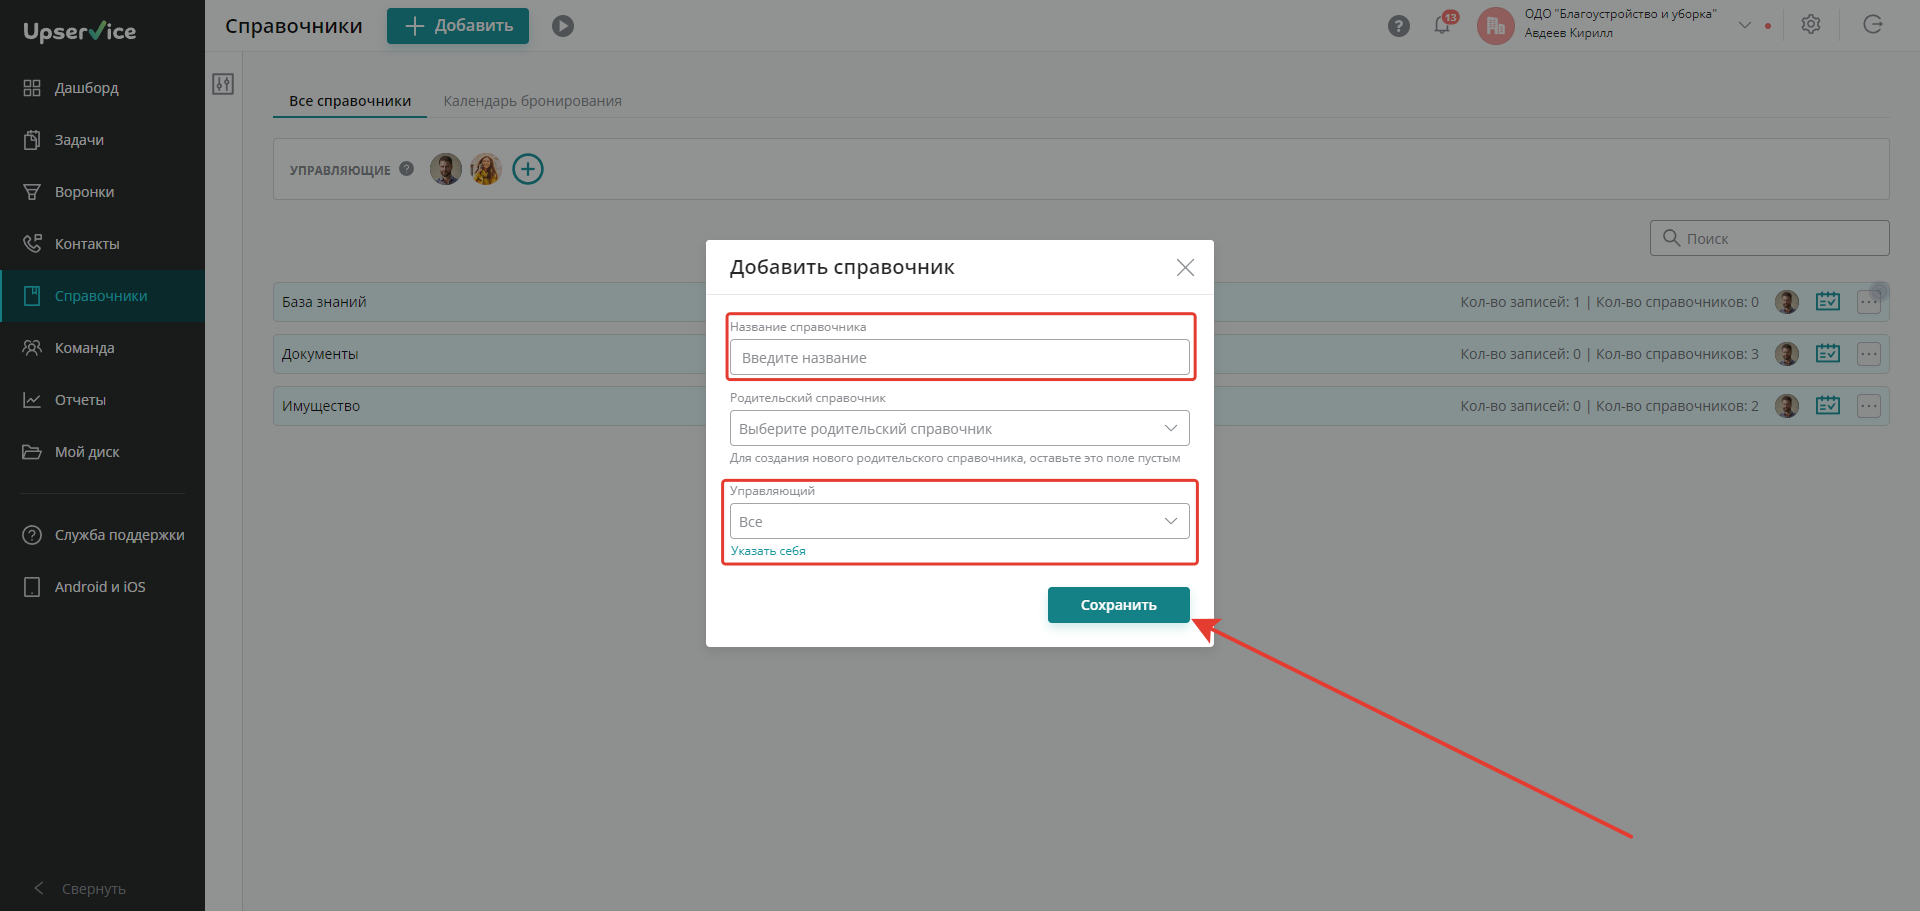Viewport: 1920px width, 911px height.
Task: Expand the company account dropdown chevron
Action: pos(1745,25)
